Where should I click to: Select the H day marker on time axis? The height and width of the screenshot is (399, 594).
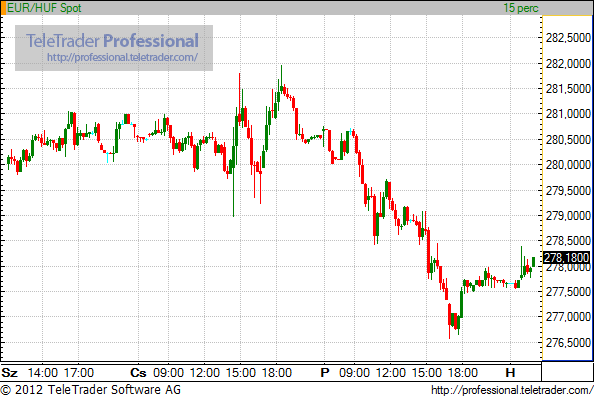point(510,372)
